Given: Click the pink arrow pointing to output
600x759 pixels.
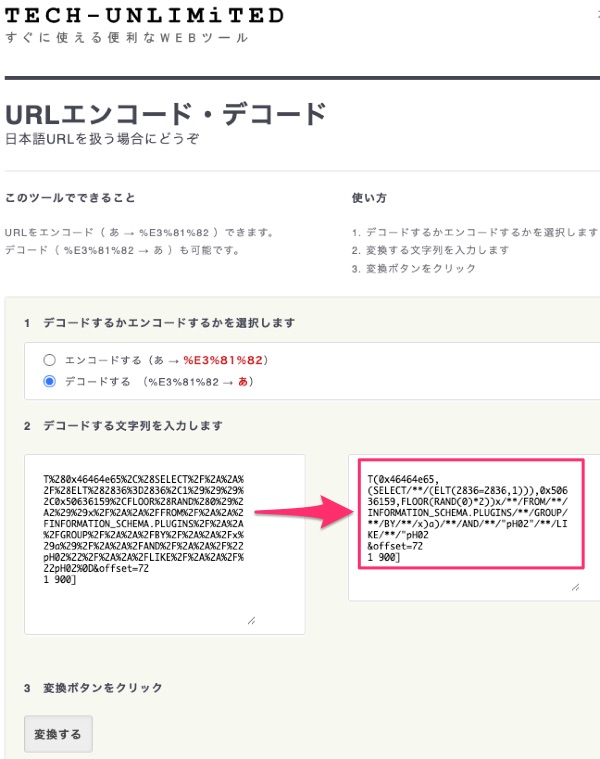Looking at the screenshot, I should (300, 513).
